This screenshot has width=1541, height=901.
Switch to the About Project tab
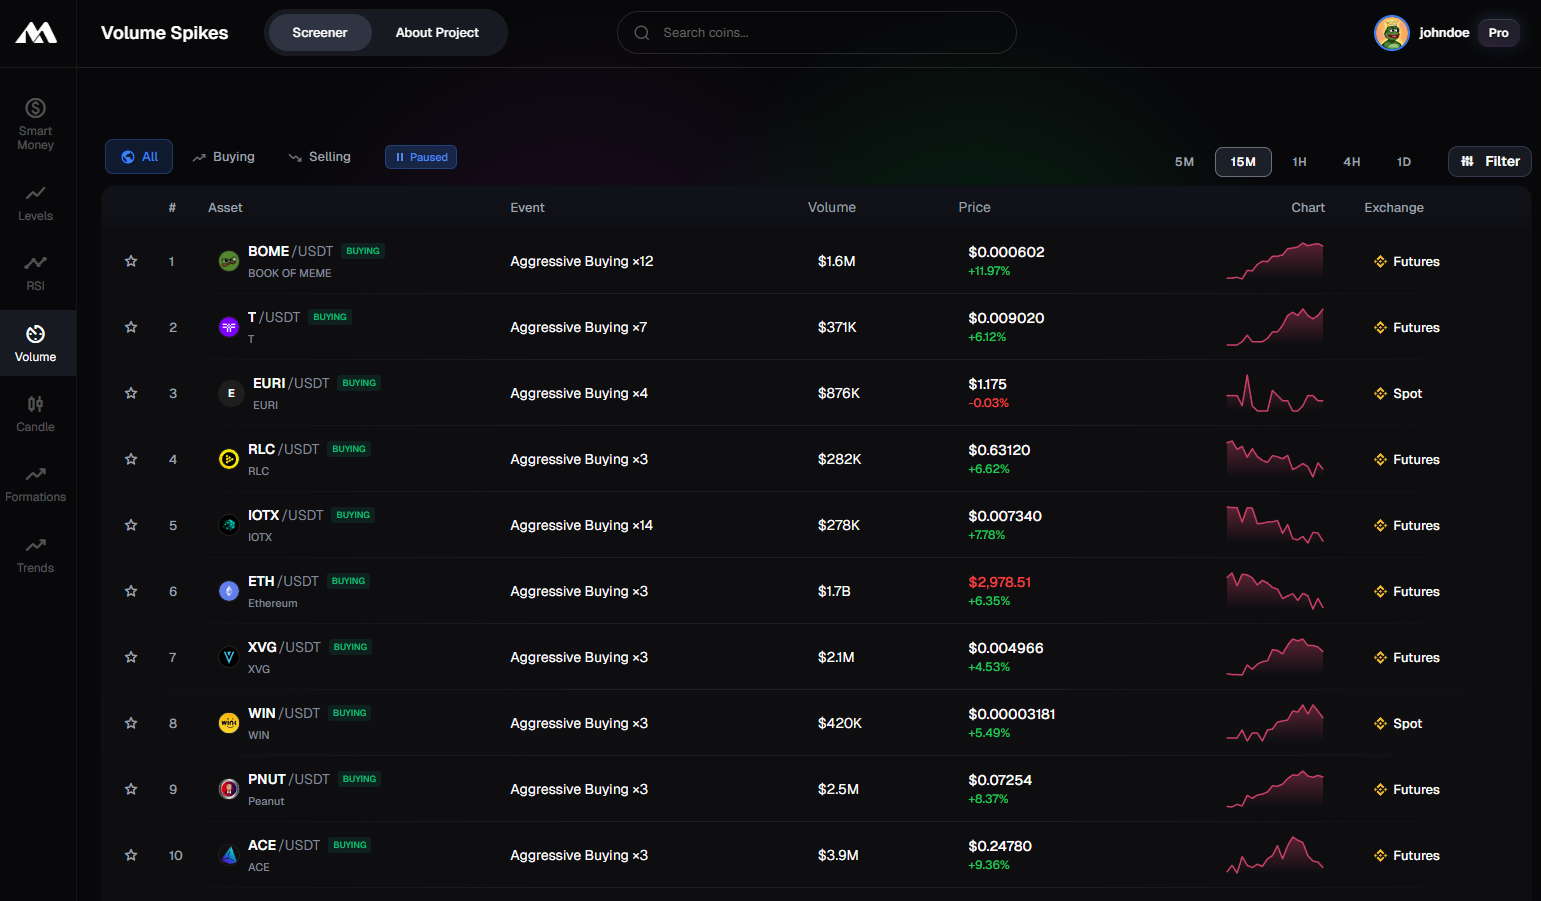pyautogui.click(x=437, y=33)
